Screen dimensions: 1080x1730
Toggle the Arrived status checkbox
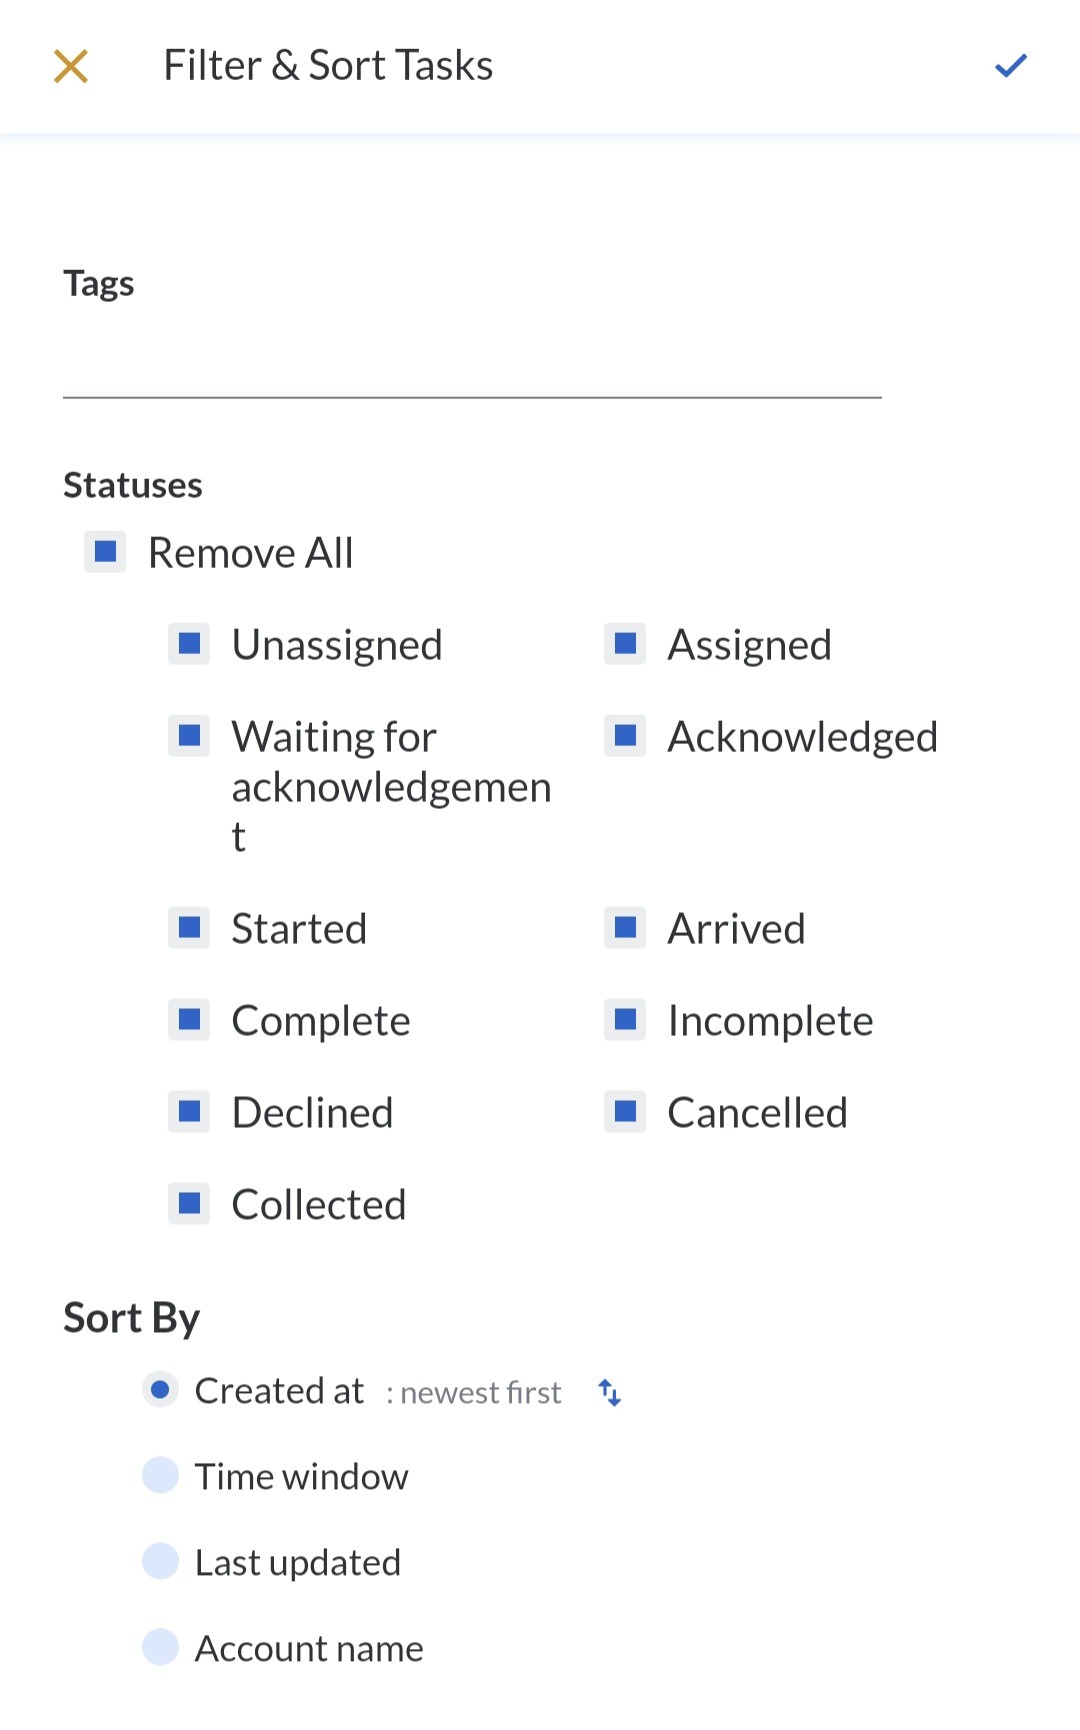tap(626, 928)
